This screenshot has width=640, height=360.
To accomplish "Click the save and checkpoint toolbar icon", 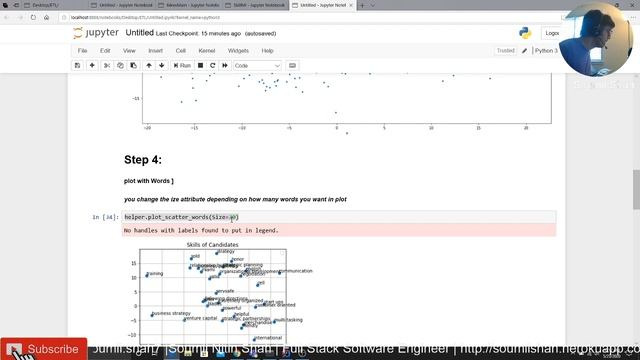I will pos(78,65).
